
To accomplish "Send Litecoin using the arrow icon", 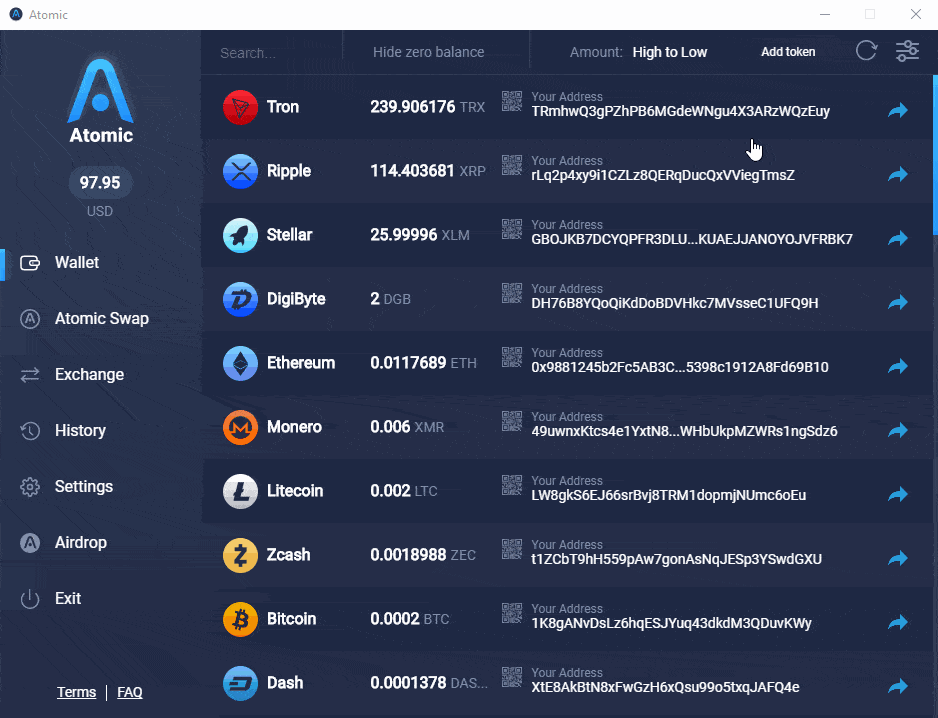I will point(898,494).
